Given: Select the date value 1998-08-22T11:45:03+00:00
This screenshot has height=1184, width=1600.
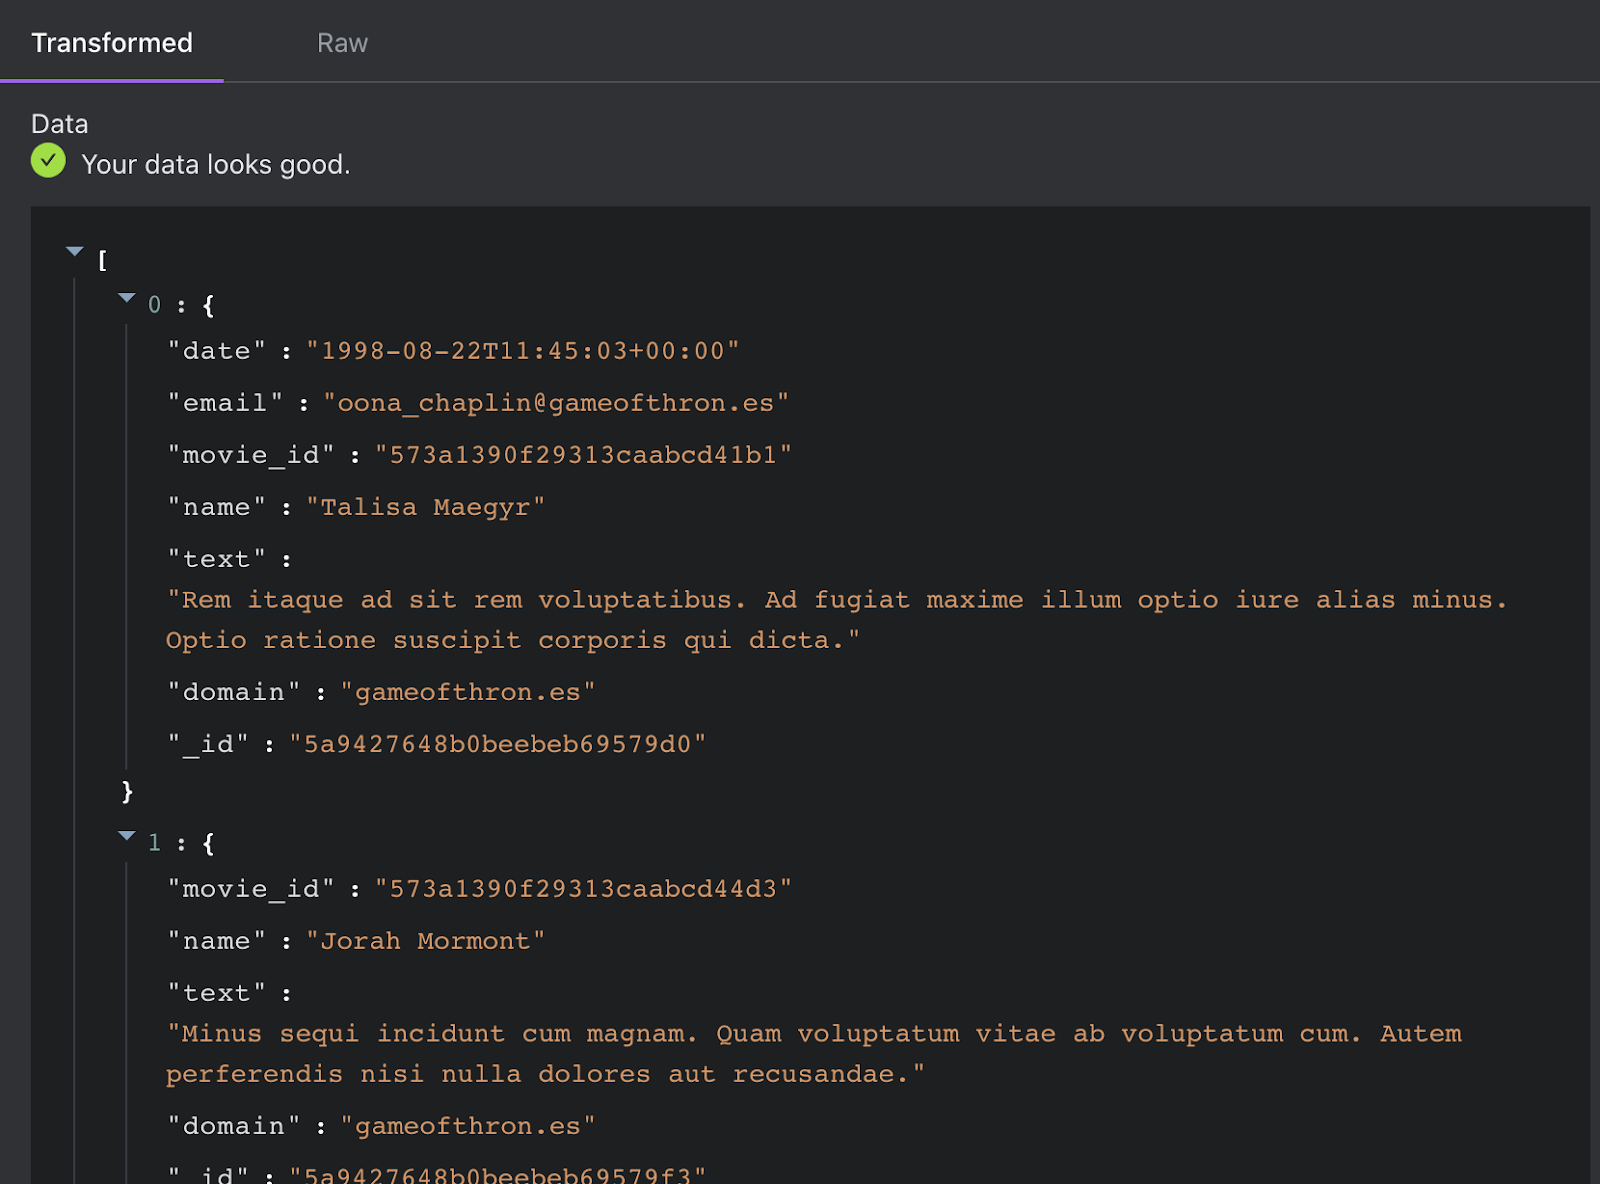Looking at the screenshot, I should pyautogui.click(x=522, y=351).
